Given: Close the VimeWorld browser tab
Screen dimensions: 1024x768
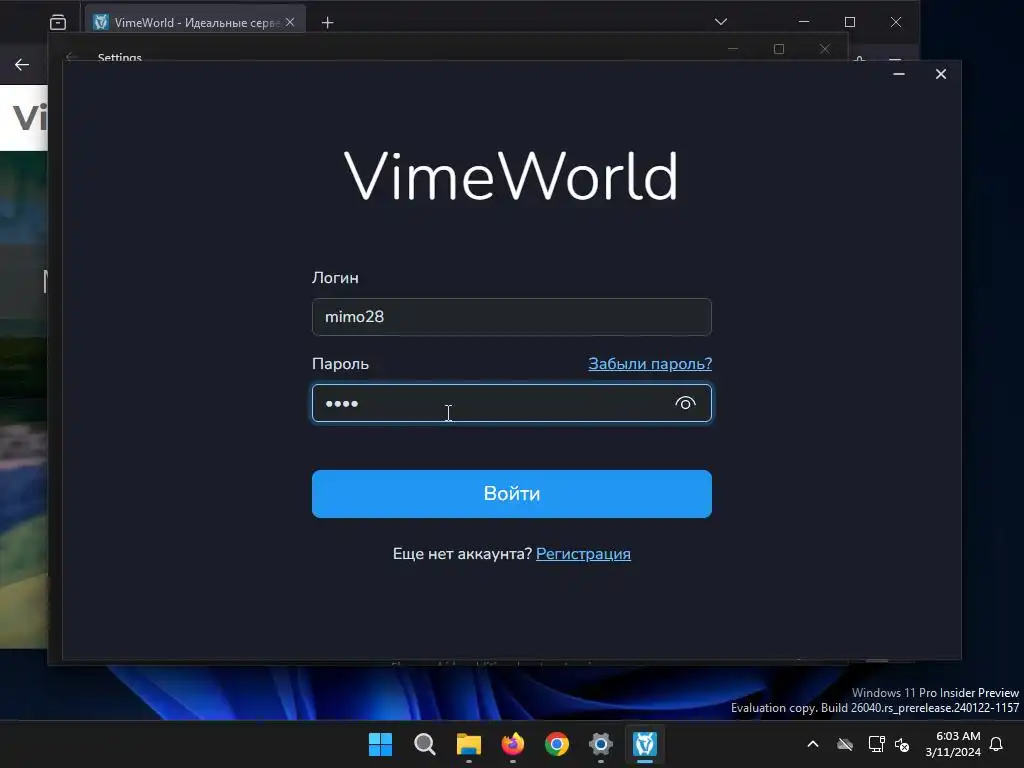Looking at the screenshot, I should 290,22.
